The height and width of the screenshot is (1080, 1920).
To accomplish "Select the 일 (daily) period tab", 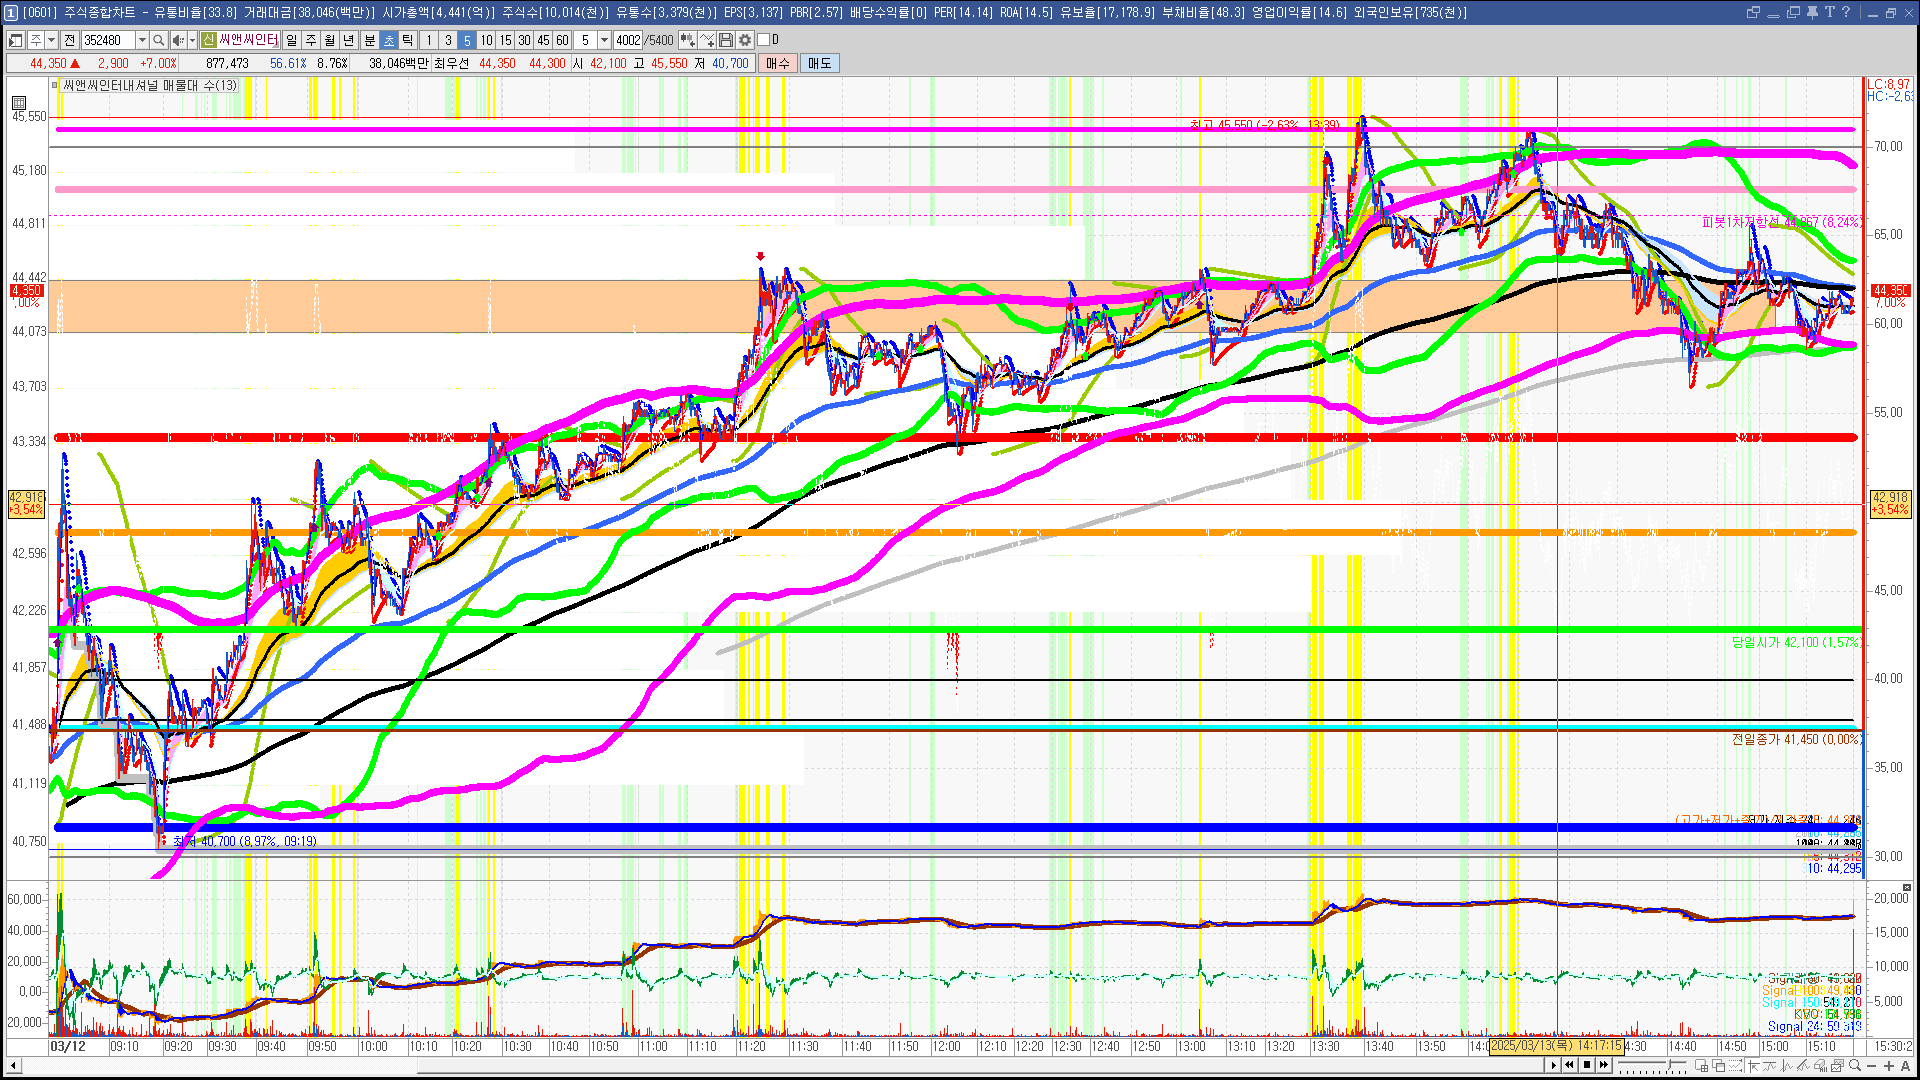I will 291,40.
